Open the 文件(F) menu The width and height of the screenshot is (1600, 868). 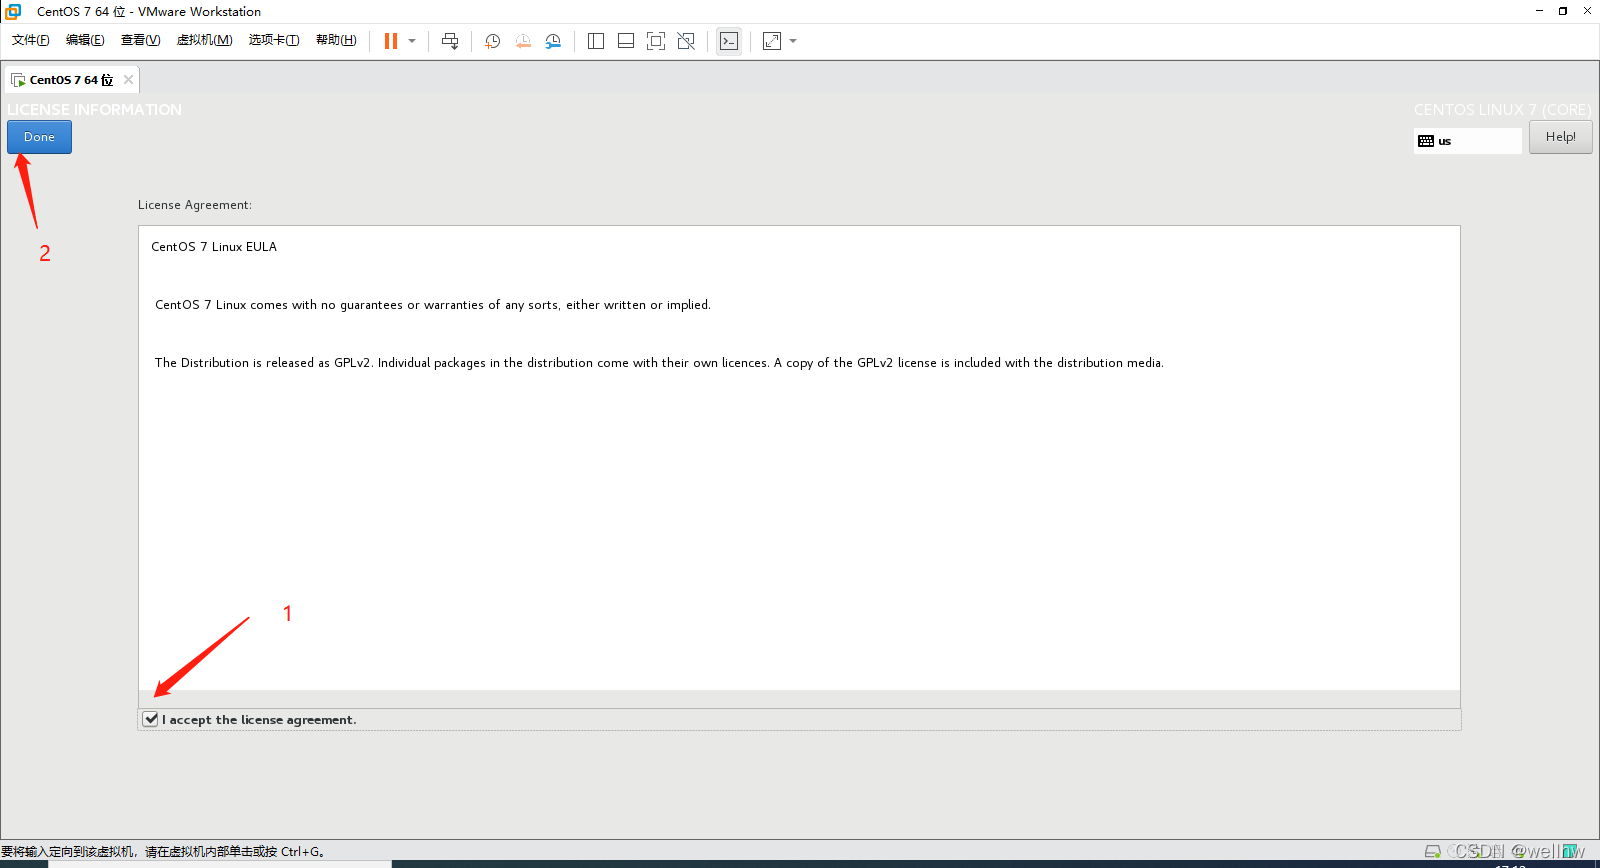coord(31,40)
